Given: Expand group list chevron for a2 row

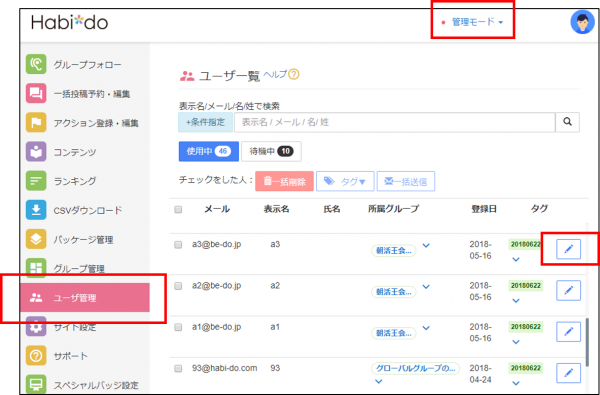Looking at the screenshot, I should click(426, 287).
